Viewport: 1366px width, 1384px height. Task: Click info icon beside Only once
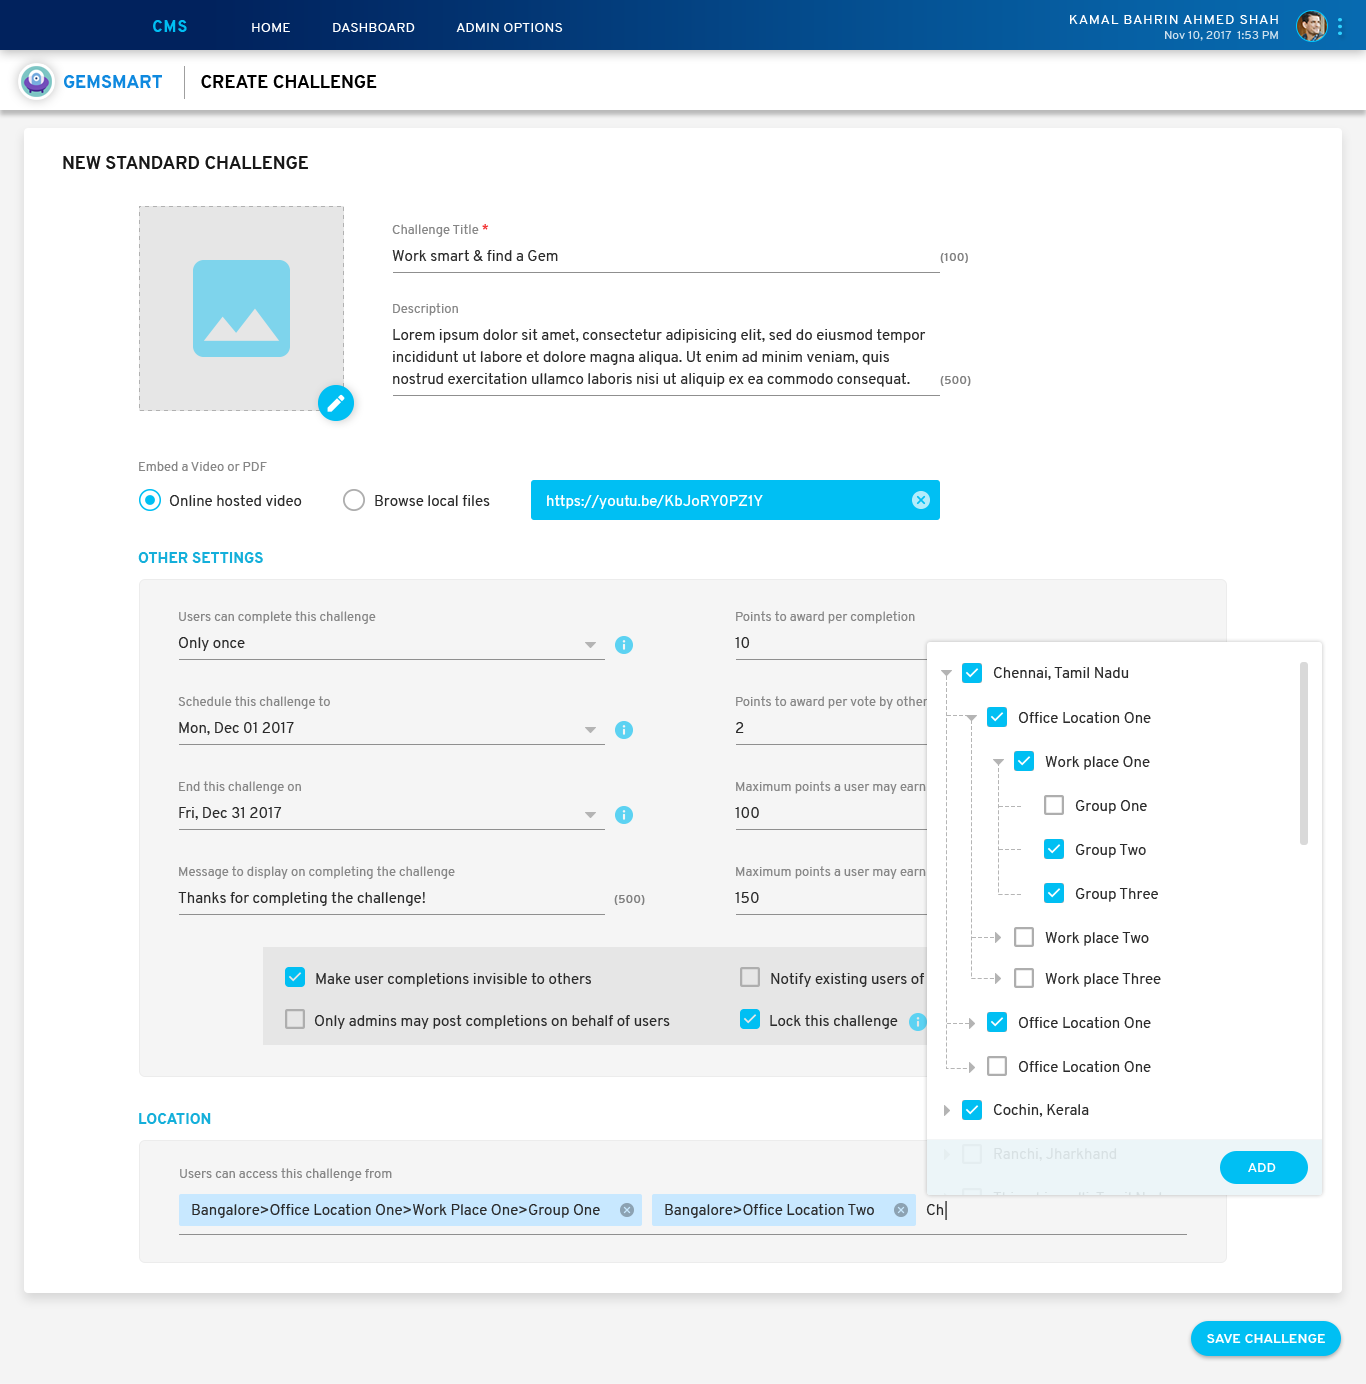[624, 645]
